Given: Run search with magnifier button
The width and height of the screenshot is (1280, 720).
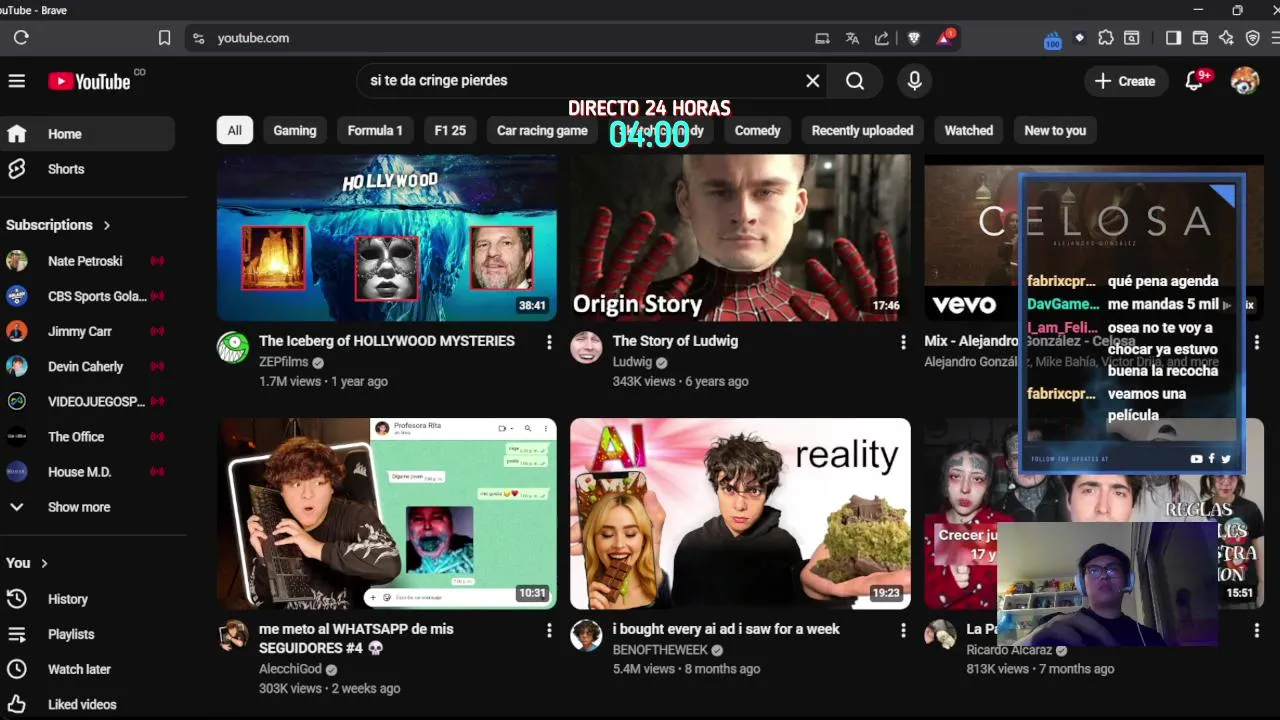Looking at the screenshot, I should click(855, 81).
